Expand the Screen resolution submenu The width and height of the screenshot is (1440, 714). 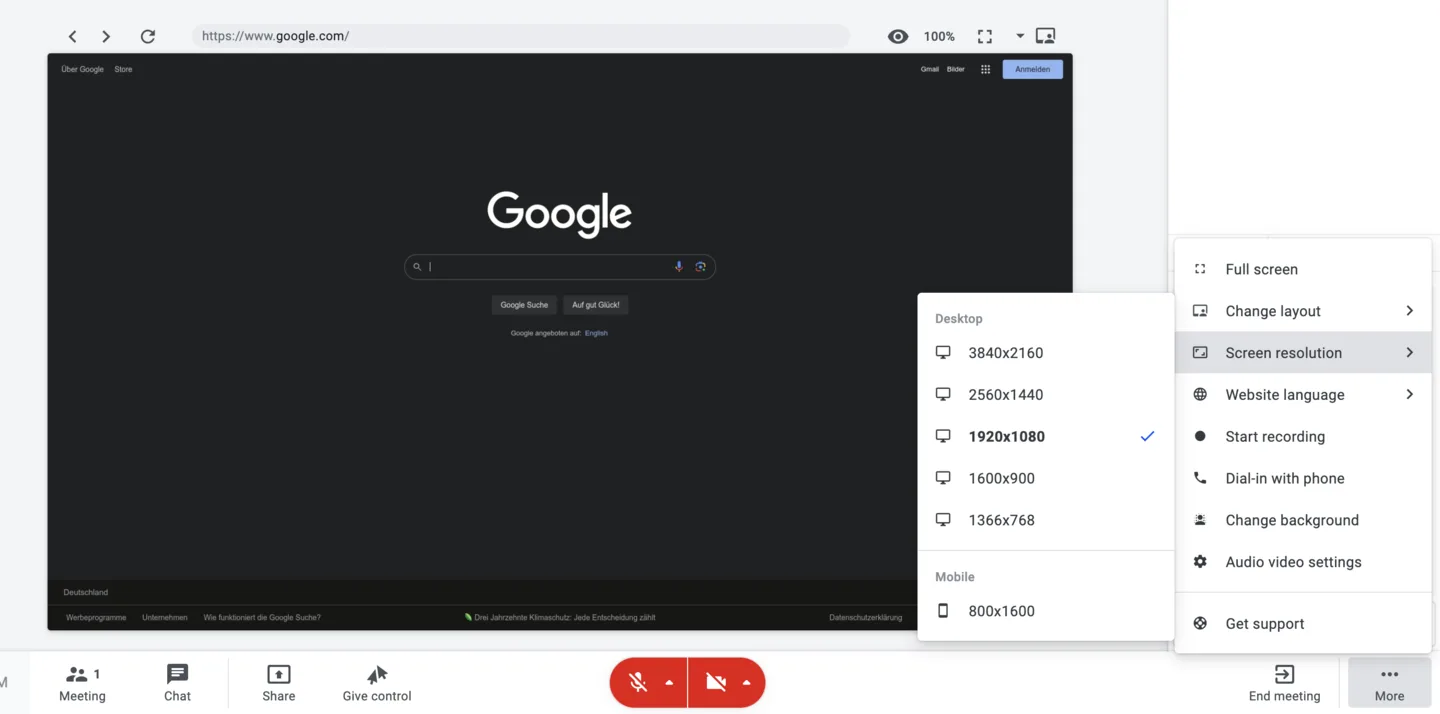(x=1303, y=353)
